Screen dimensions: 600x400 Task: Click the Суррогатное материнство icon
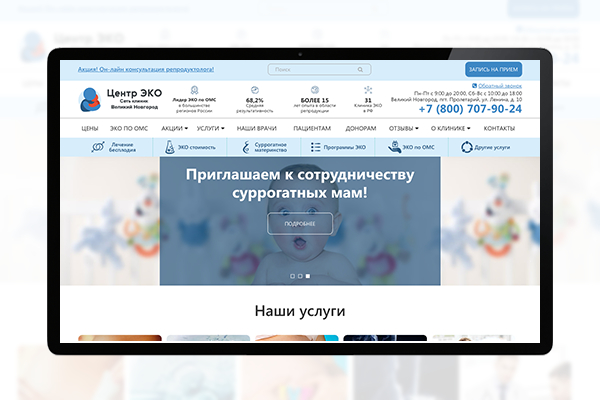point(246,147)
